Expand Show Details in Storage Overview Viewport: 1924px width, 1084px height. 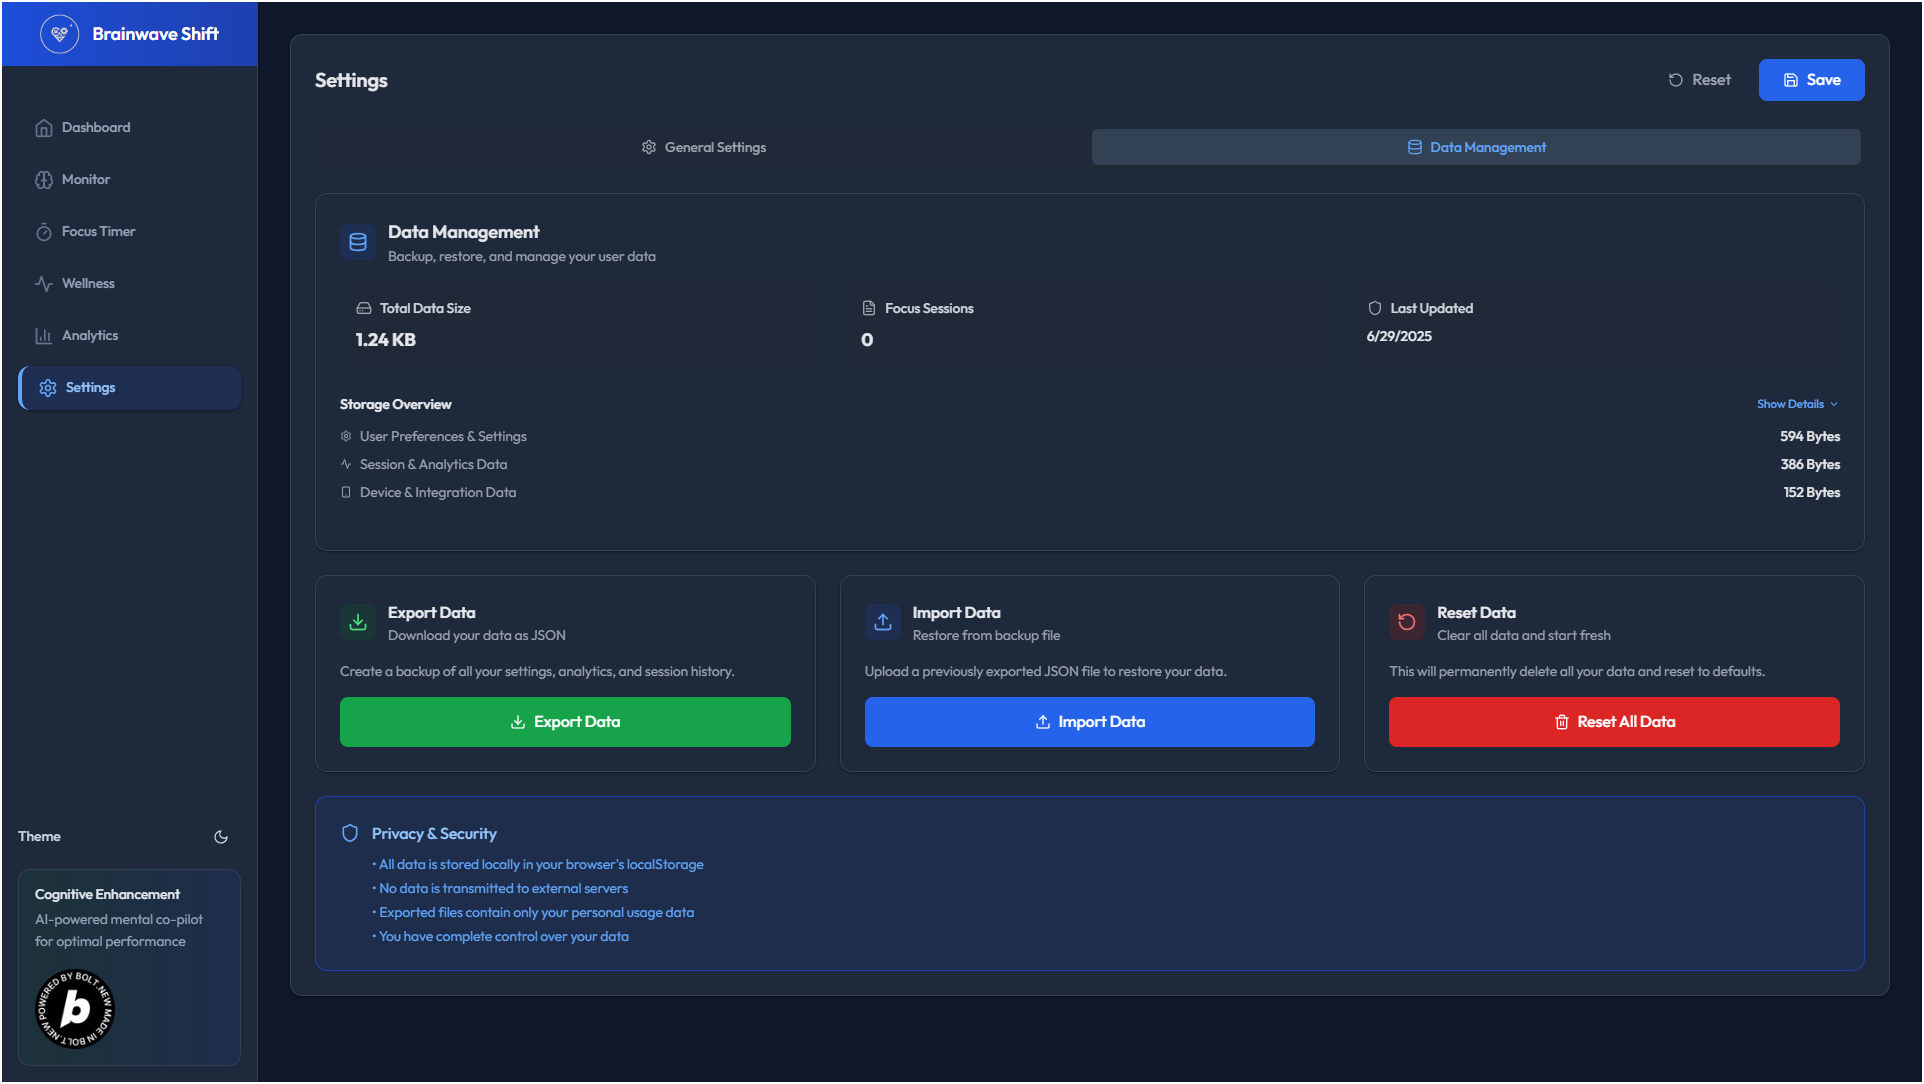[1797, 404]
